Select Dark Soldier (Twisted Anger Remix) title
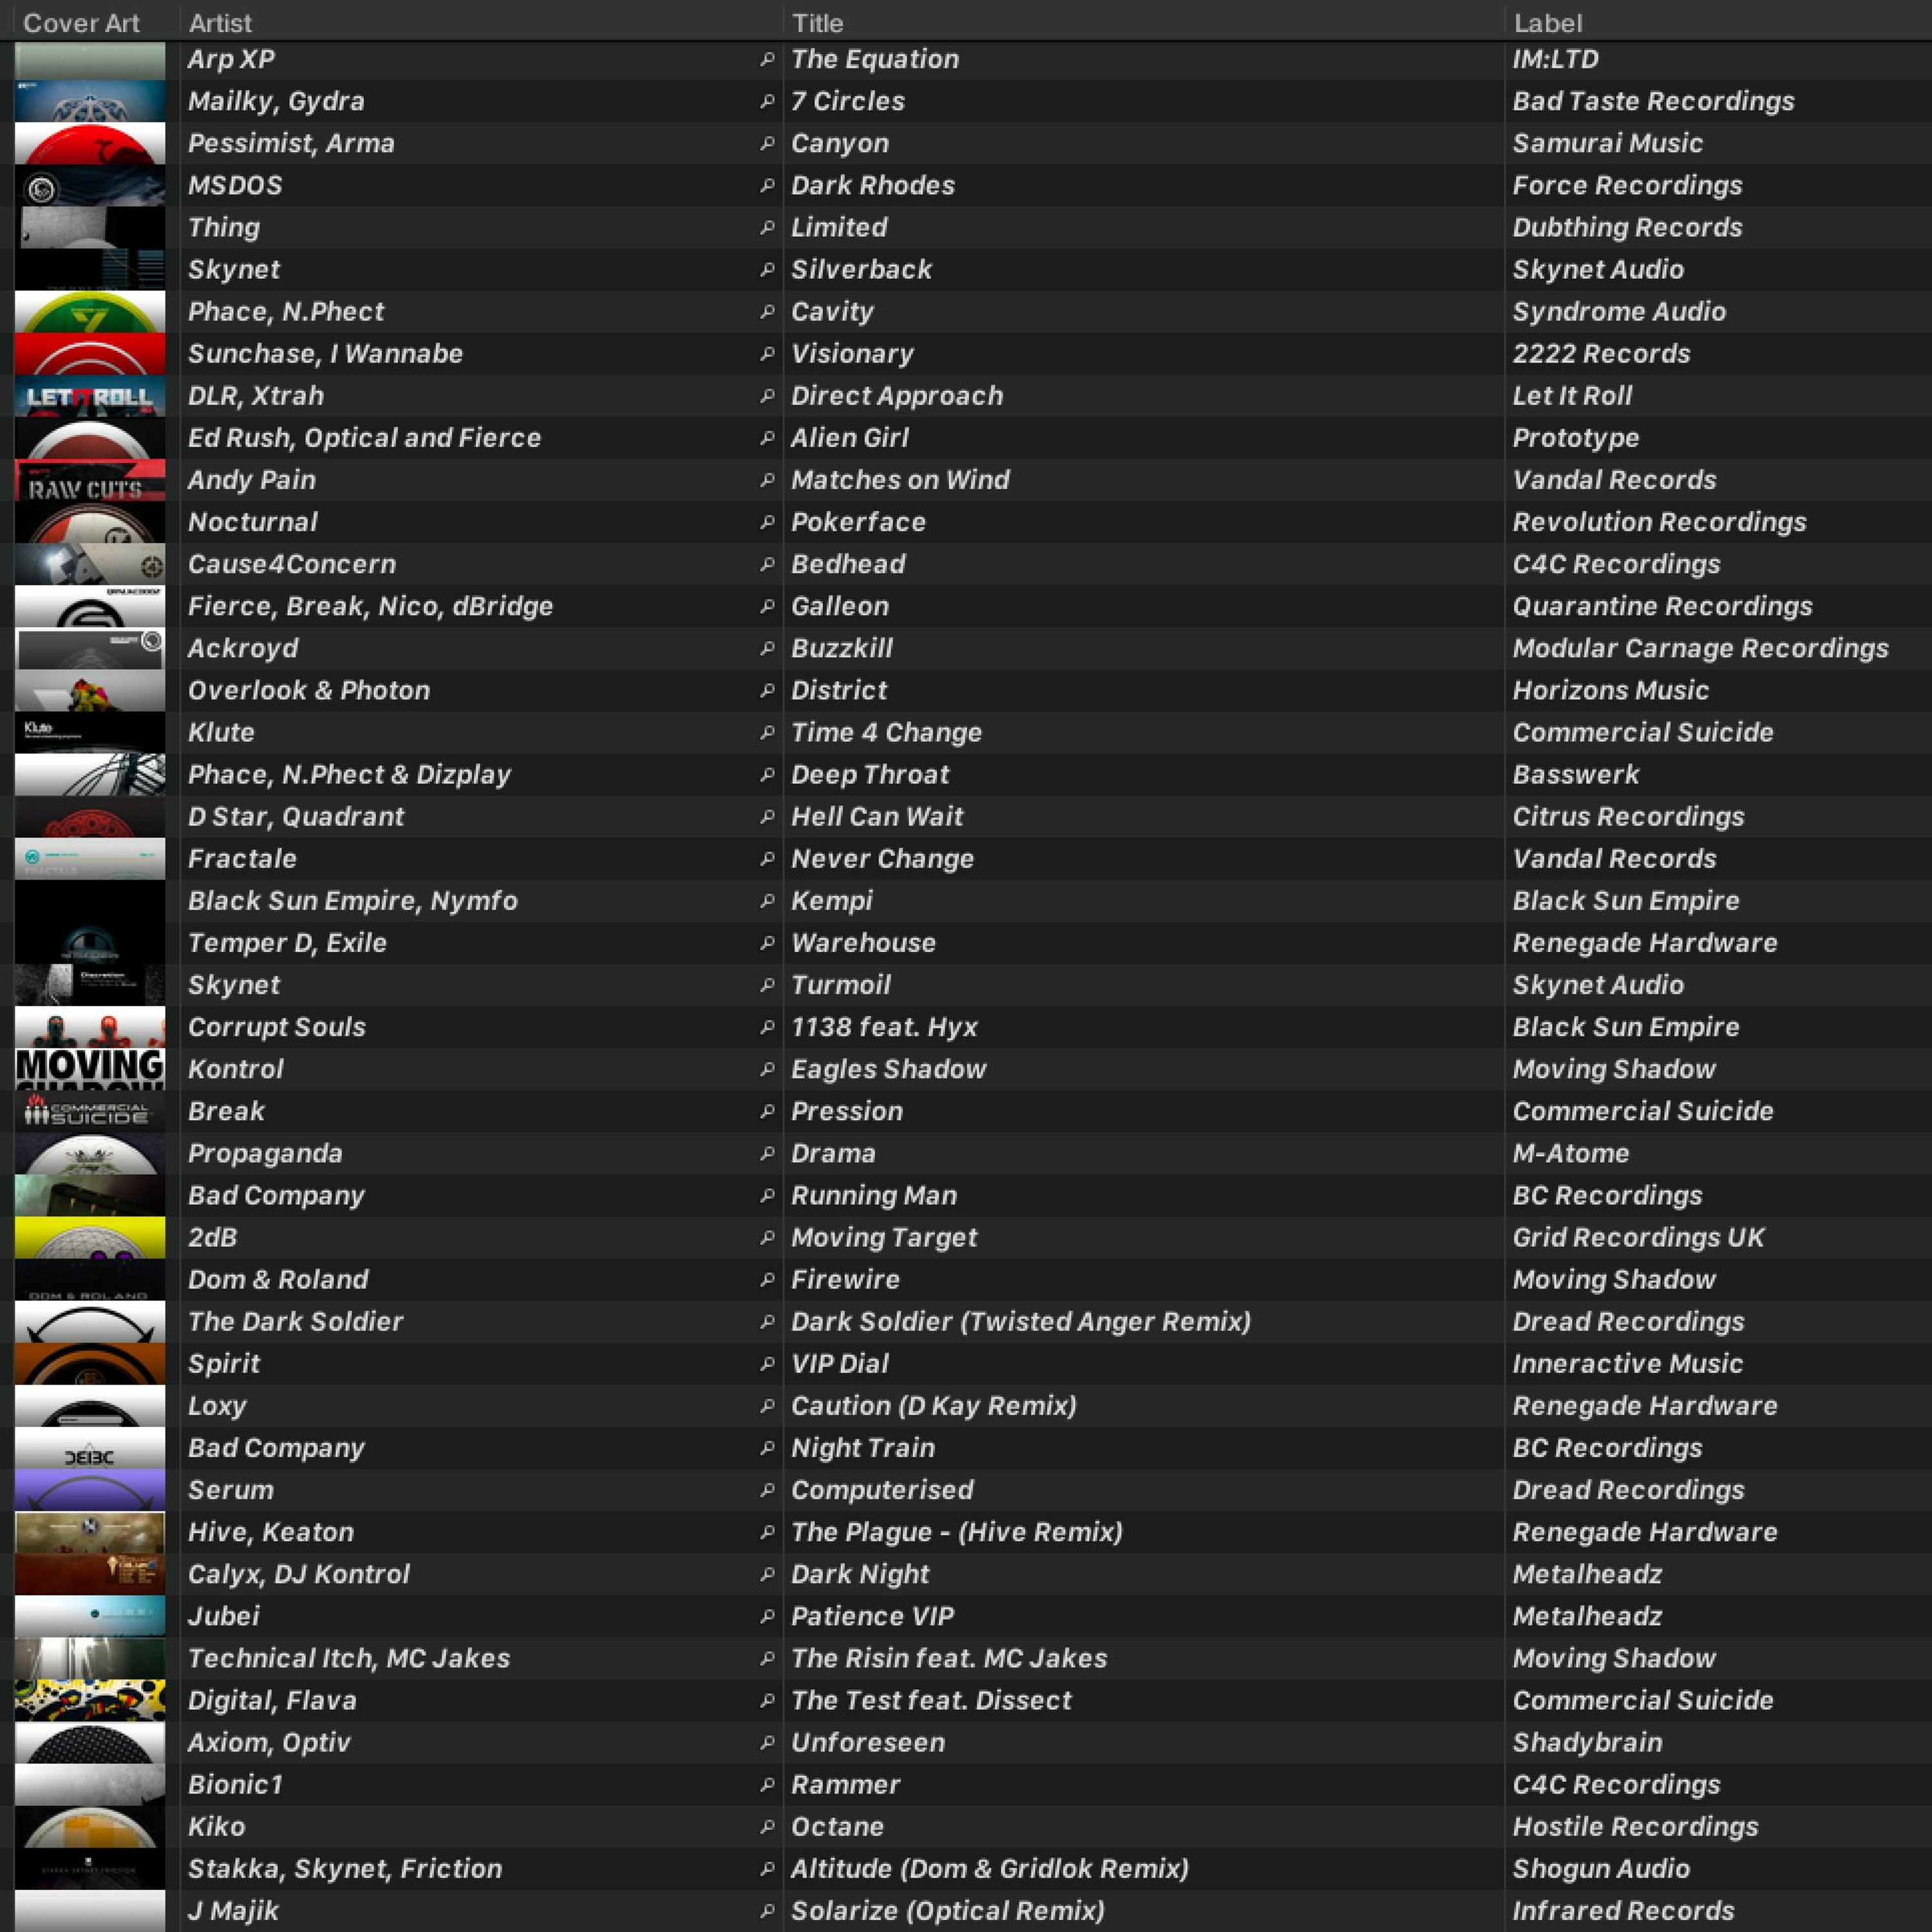 point(1020,1322)
